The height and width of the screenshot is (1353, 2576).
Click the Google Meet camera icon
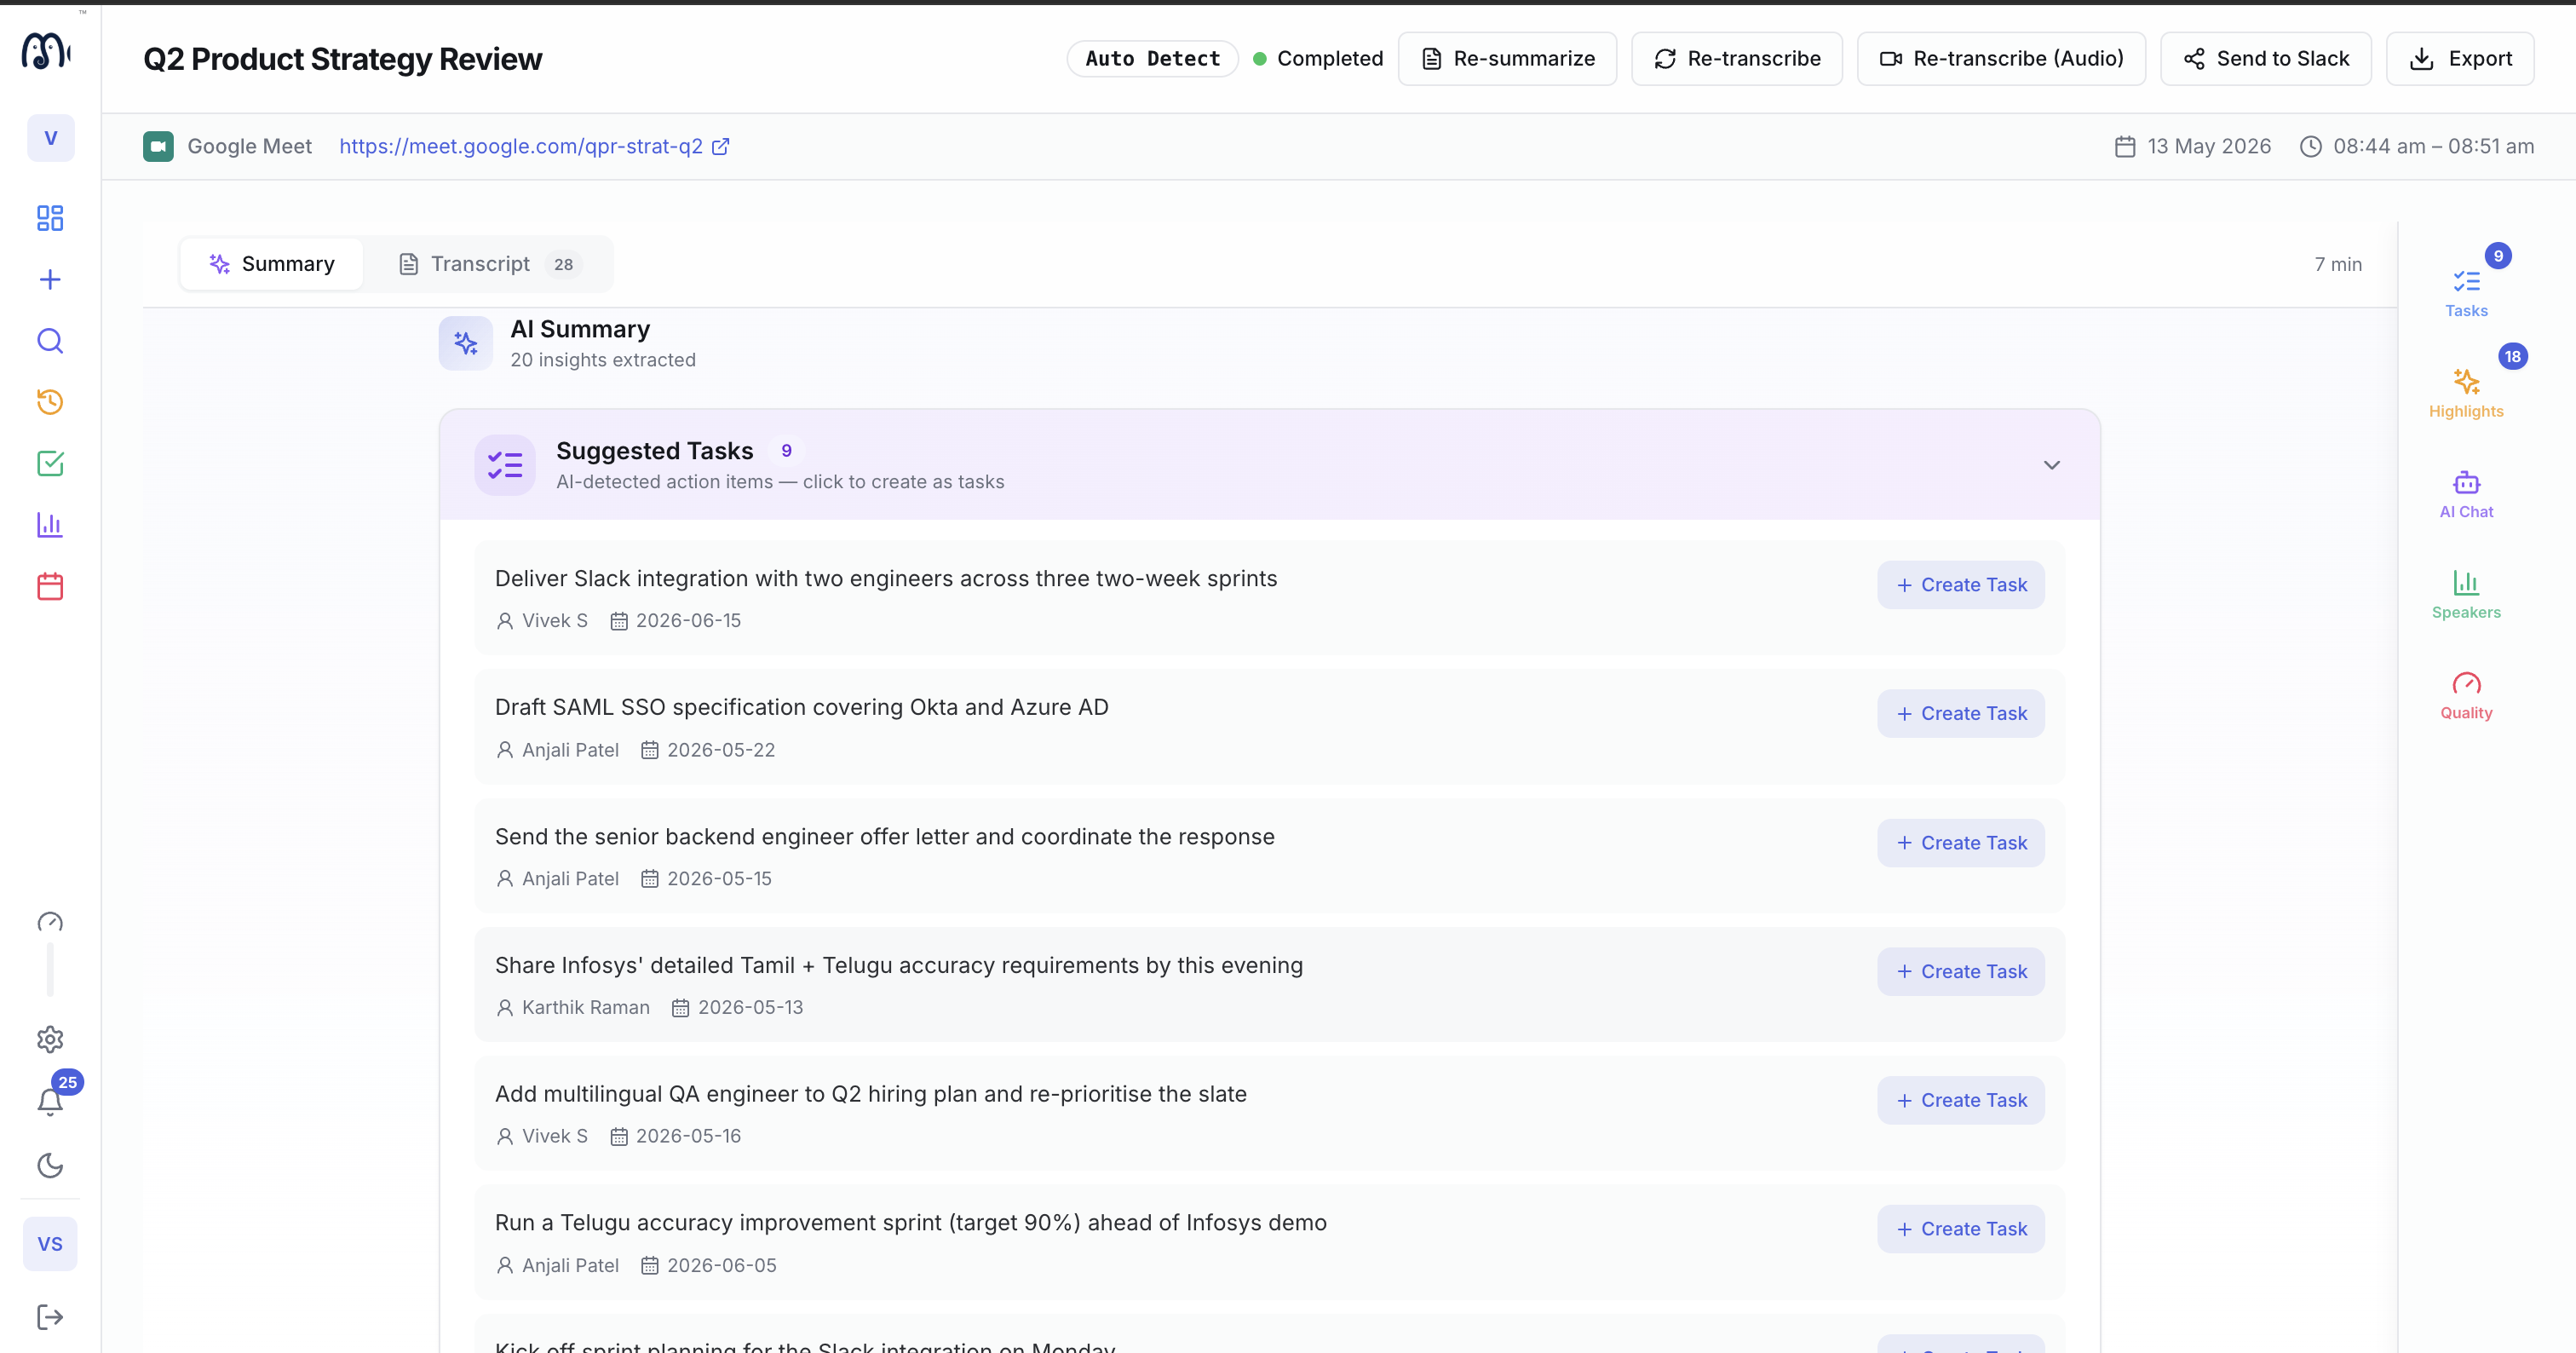pyautogui.click(x=158, y=146)
